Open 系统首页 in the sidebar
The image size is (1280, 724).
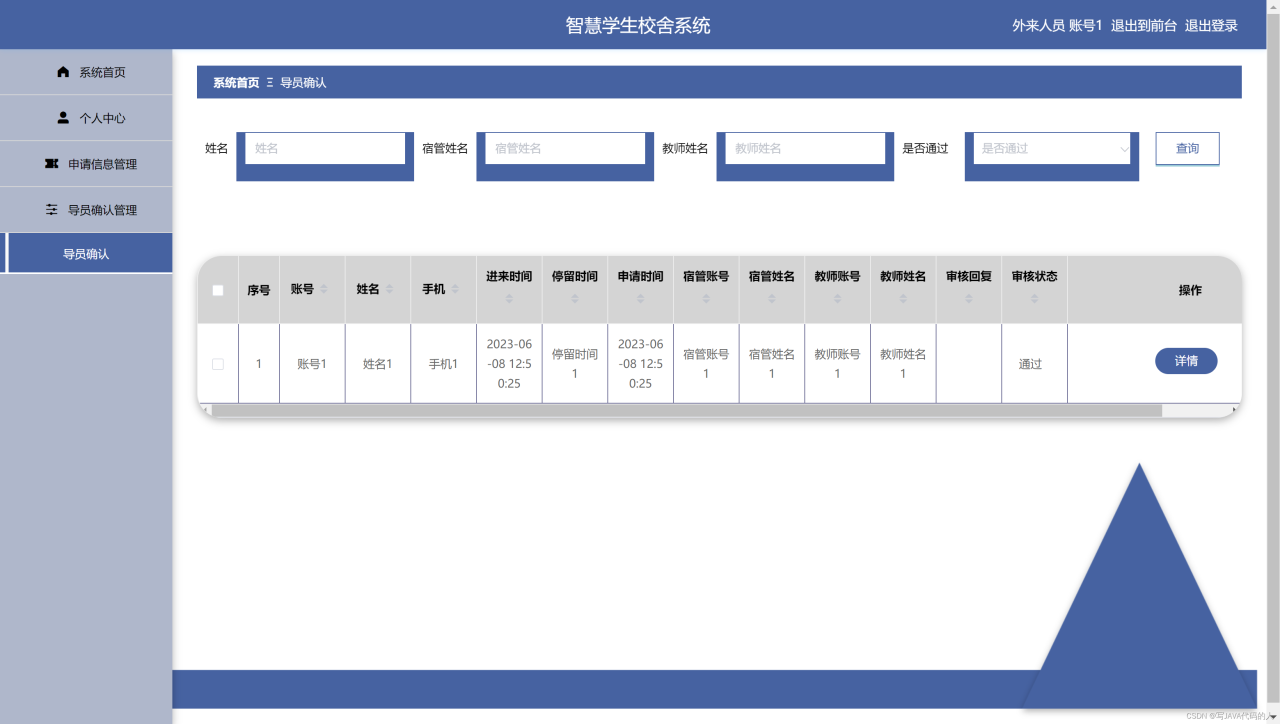86,72
